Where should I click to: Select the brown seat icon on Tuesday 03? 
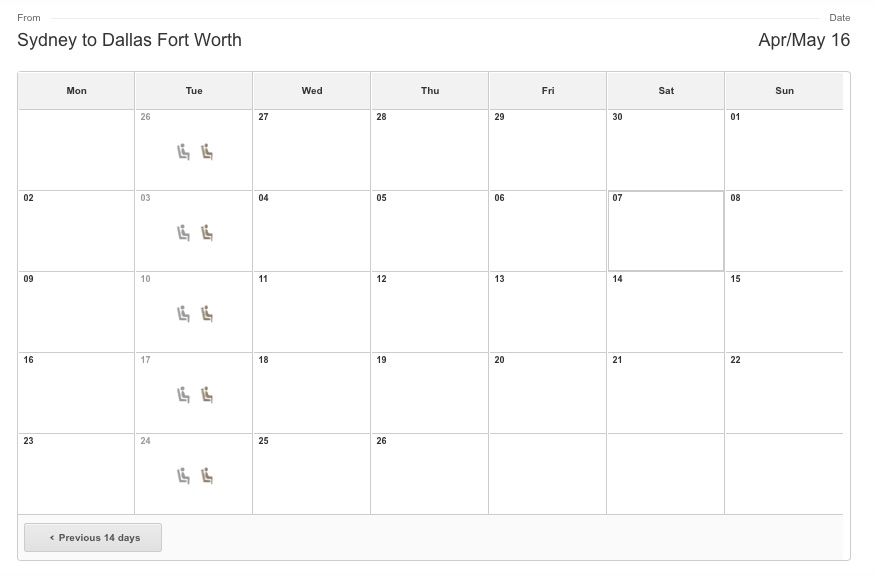(x=207, y=233)
